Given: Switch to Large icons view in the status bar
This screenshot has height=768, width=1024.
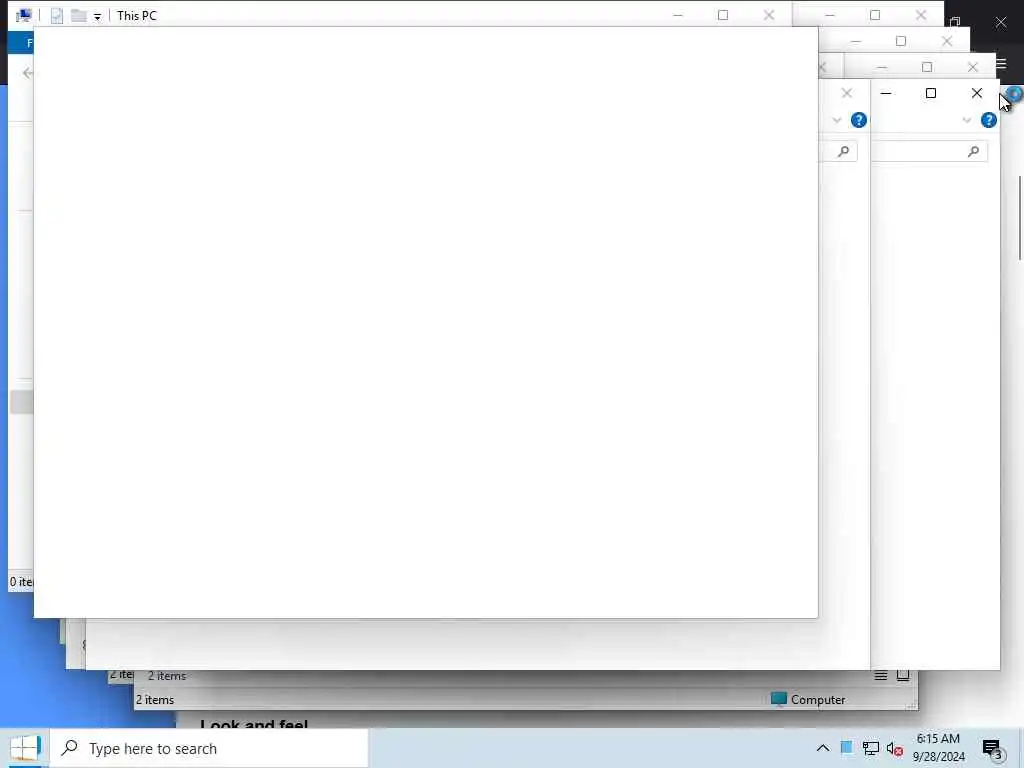Looking at the screenshot, I should coord(903,675).
